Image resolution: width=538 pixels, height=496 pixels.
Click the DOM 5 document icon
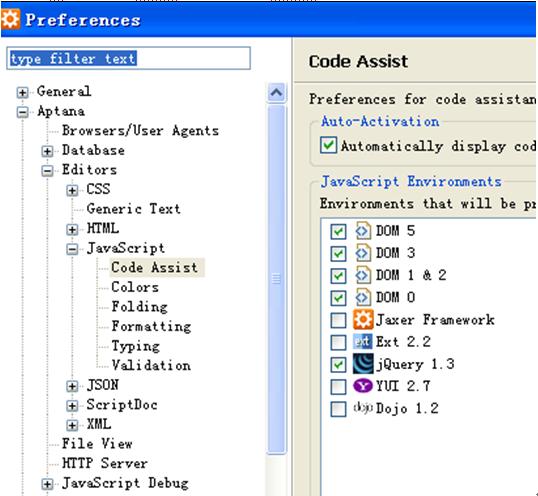coord(363,231)
